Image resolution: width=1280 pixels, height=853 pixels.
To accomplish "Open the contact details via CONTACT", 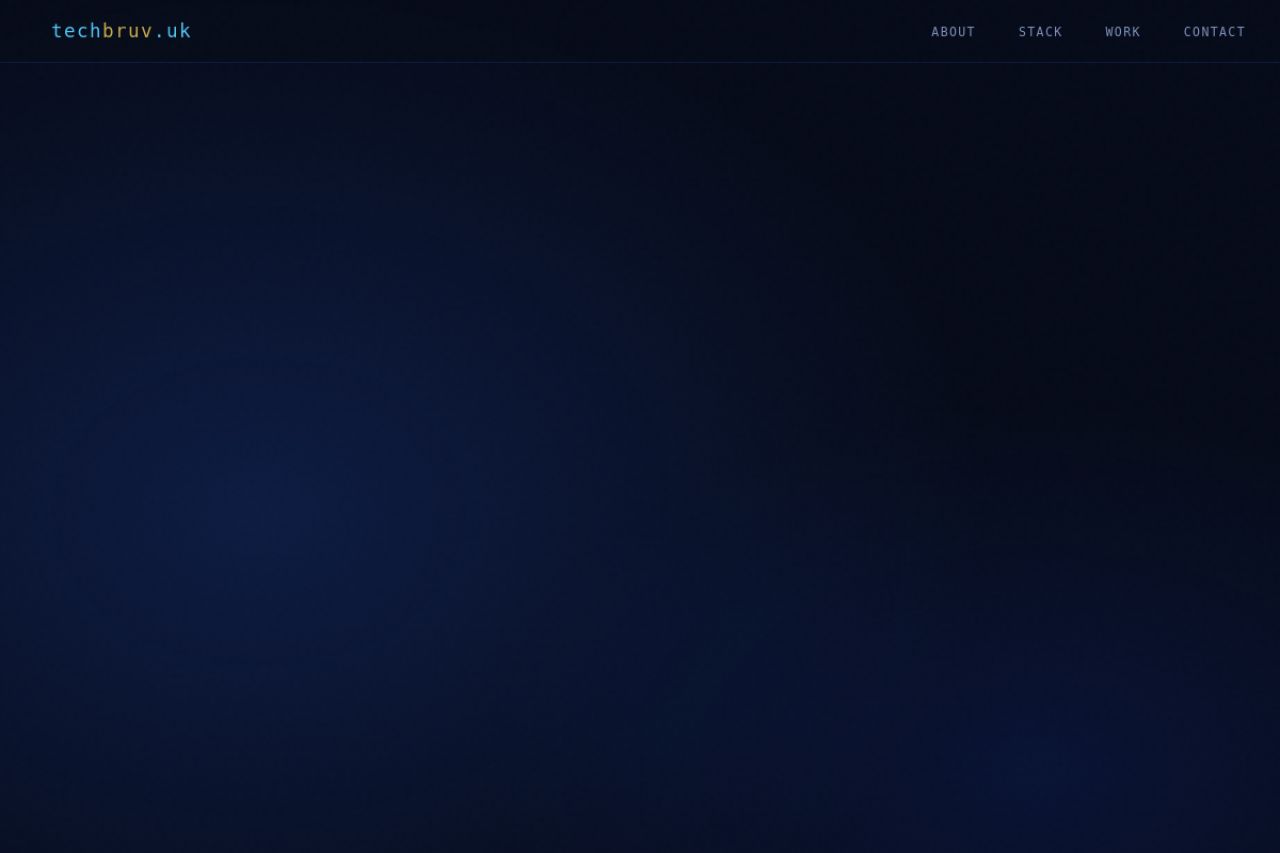I will [x=1214, y=31].
